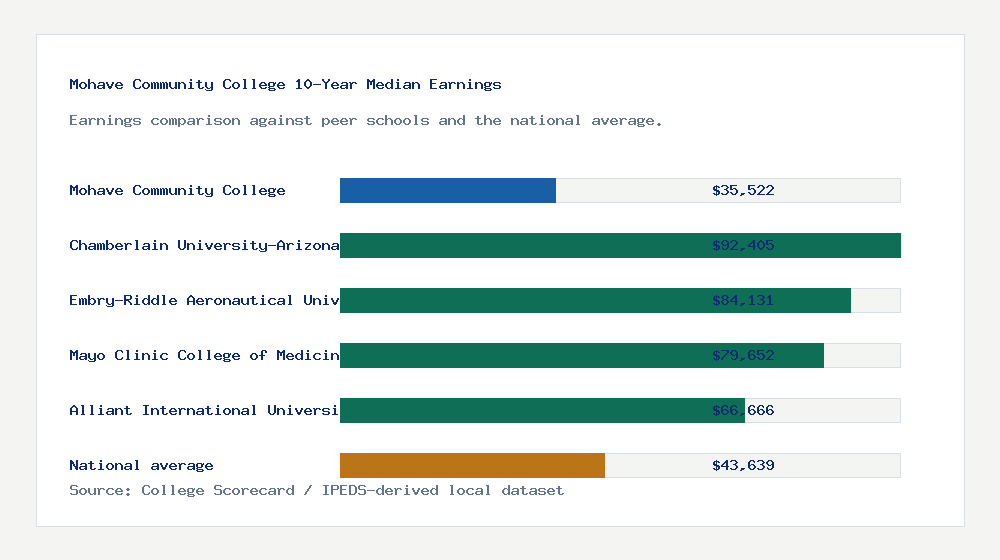This screenshot has height=560, width=1000.
Task: Click the 'Mohave Community College' row label
Action: coord(177,190)
